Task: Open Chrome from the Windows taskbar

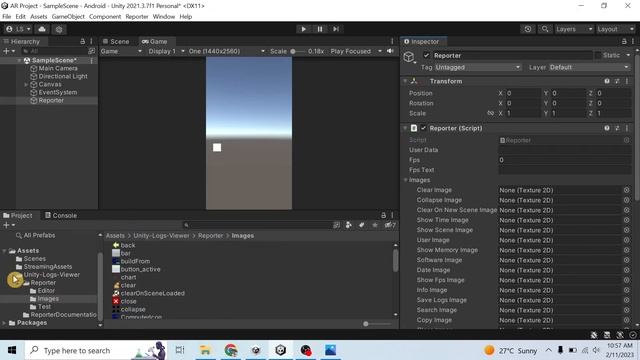Action: tap(231, 350)
